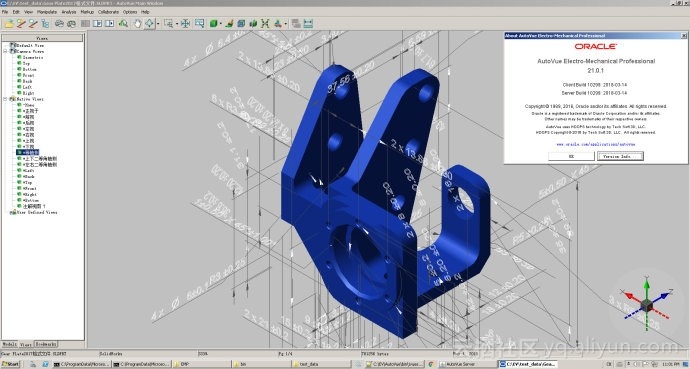
Task: Open the File menu
Action: [5, 12]
